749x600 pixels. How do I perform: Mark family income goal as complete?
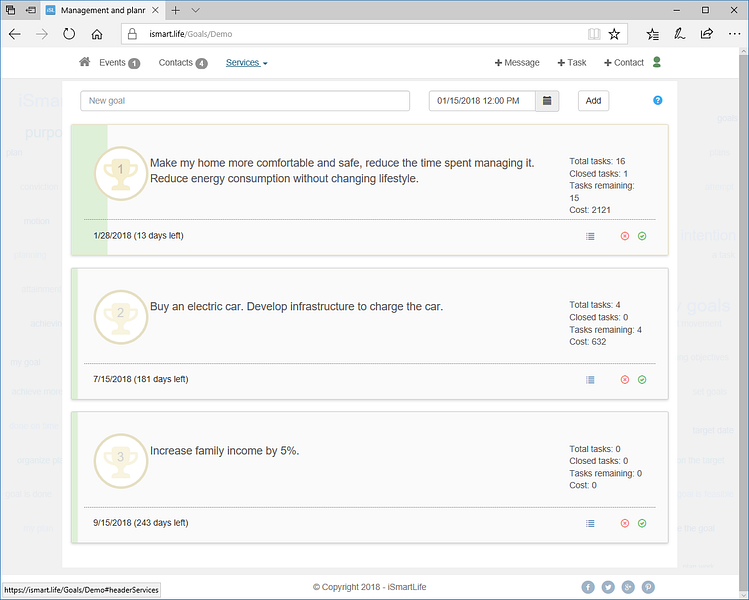click(x=642, y=524)
